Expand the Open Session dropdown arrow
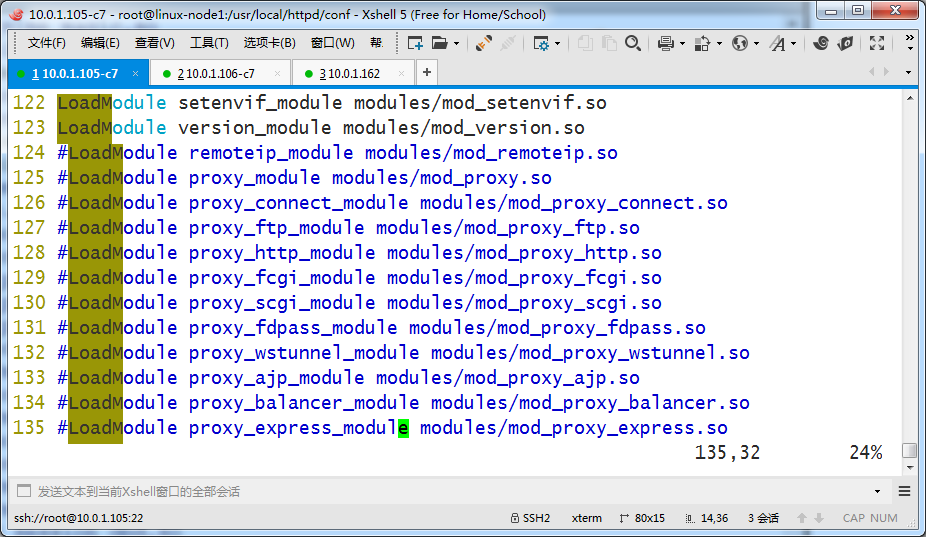The height and width of the screenshot is (537, 926). tap(456, 43)
